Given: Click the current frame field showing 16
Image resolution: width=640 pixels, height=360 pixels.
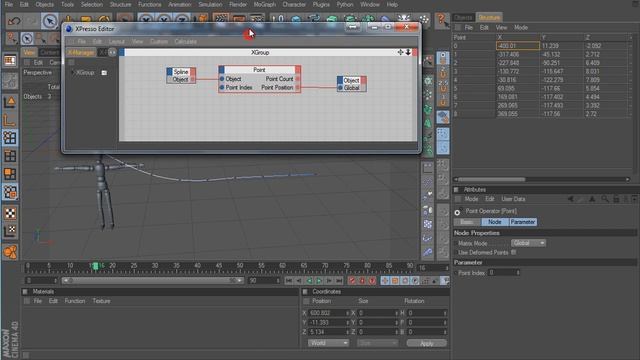Looking at the screenshot, I should tap(432, 268).
